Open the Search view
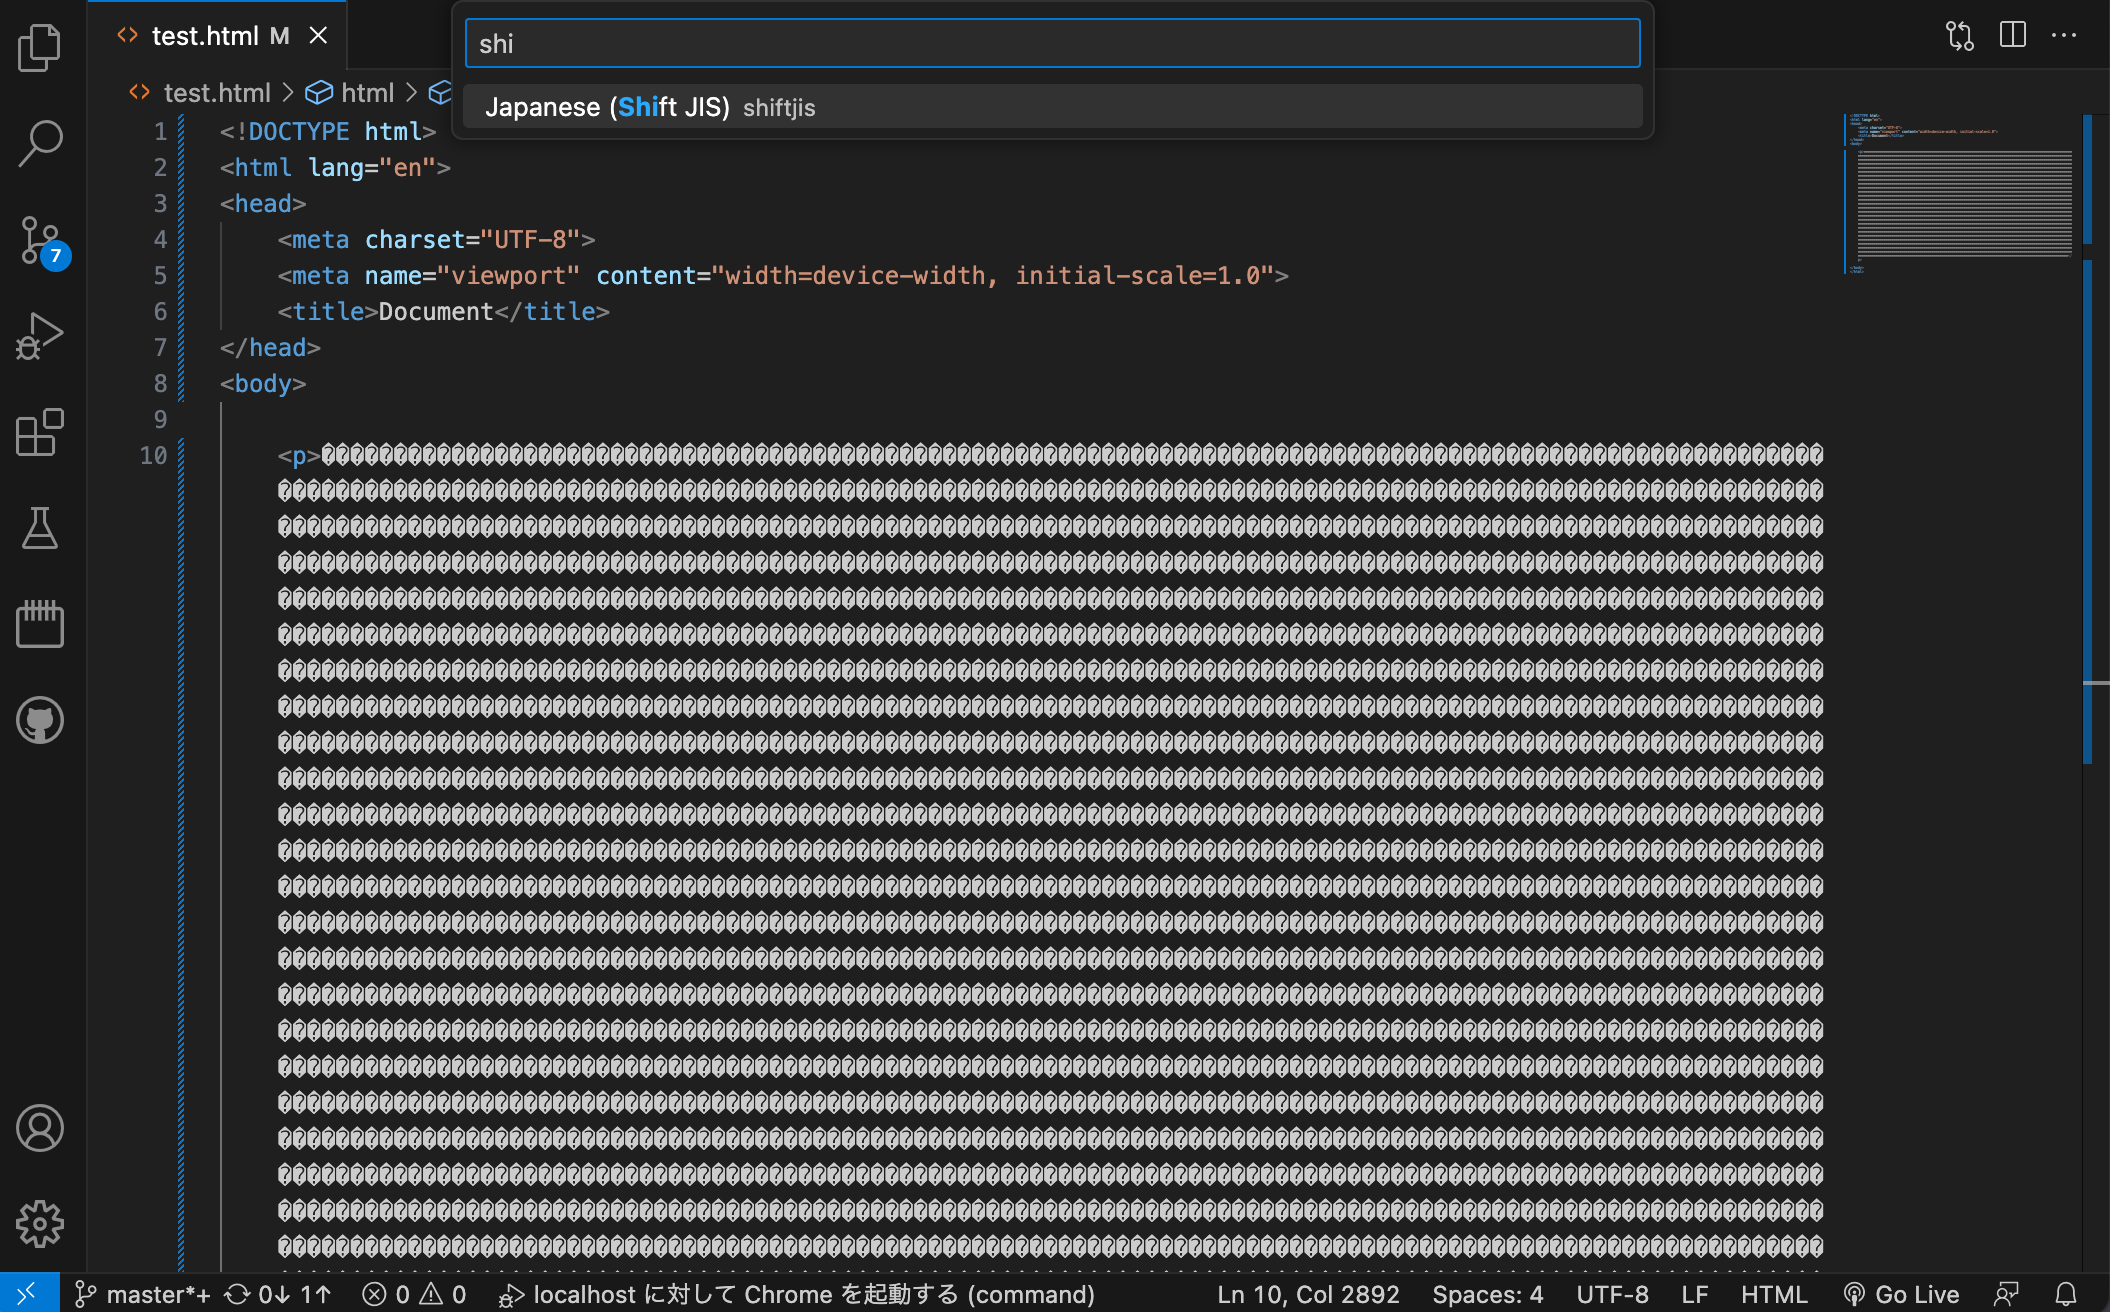 coord(40,143)
